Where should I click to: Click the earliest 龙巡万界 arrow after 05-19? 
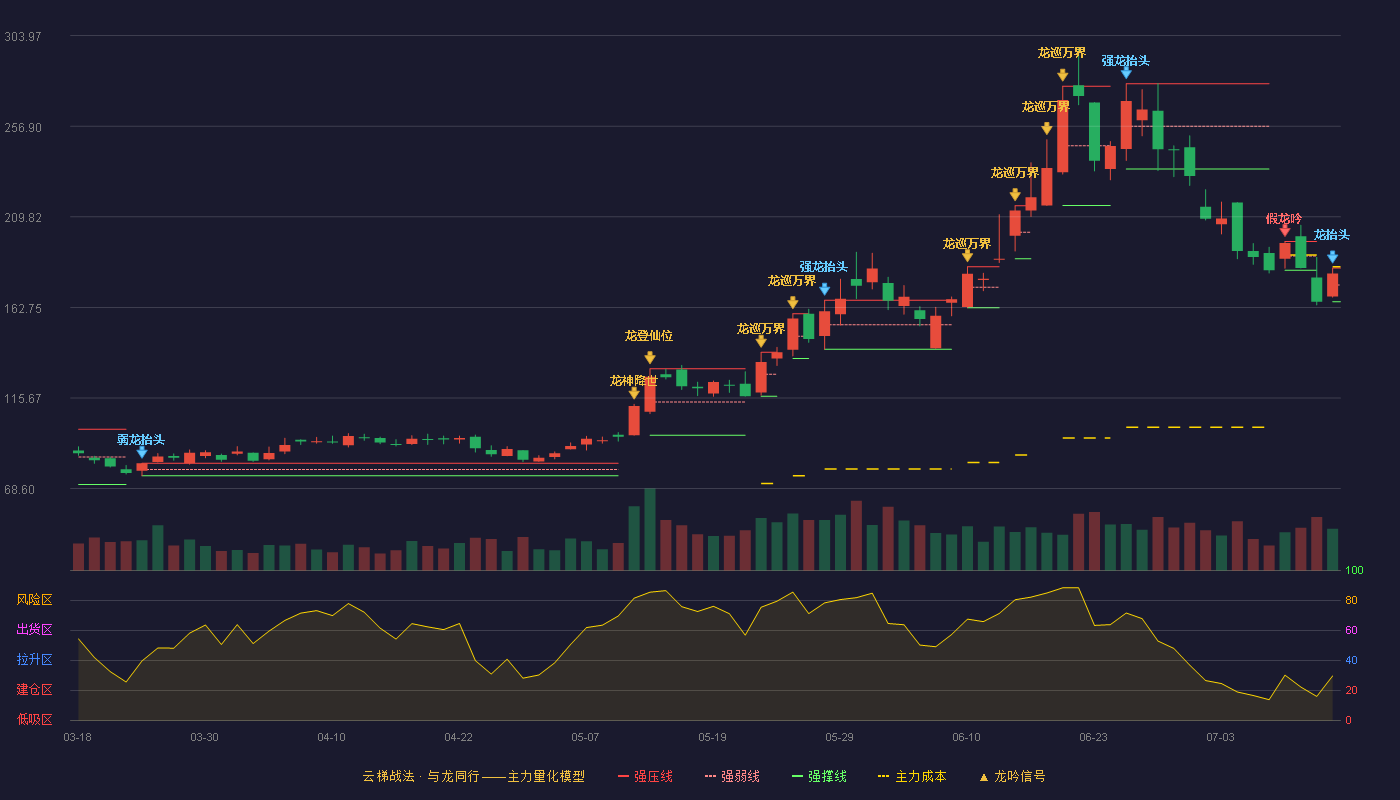761,341
